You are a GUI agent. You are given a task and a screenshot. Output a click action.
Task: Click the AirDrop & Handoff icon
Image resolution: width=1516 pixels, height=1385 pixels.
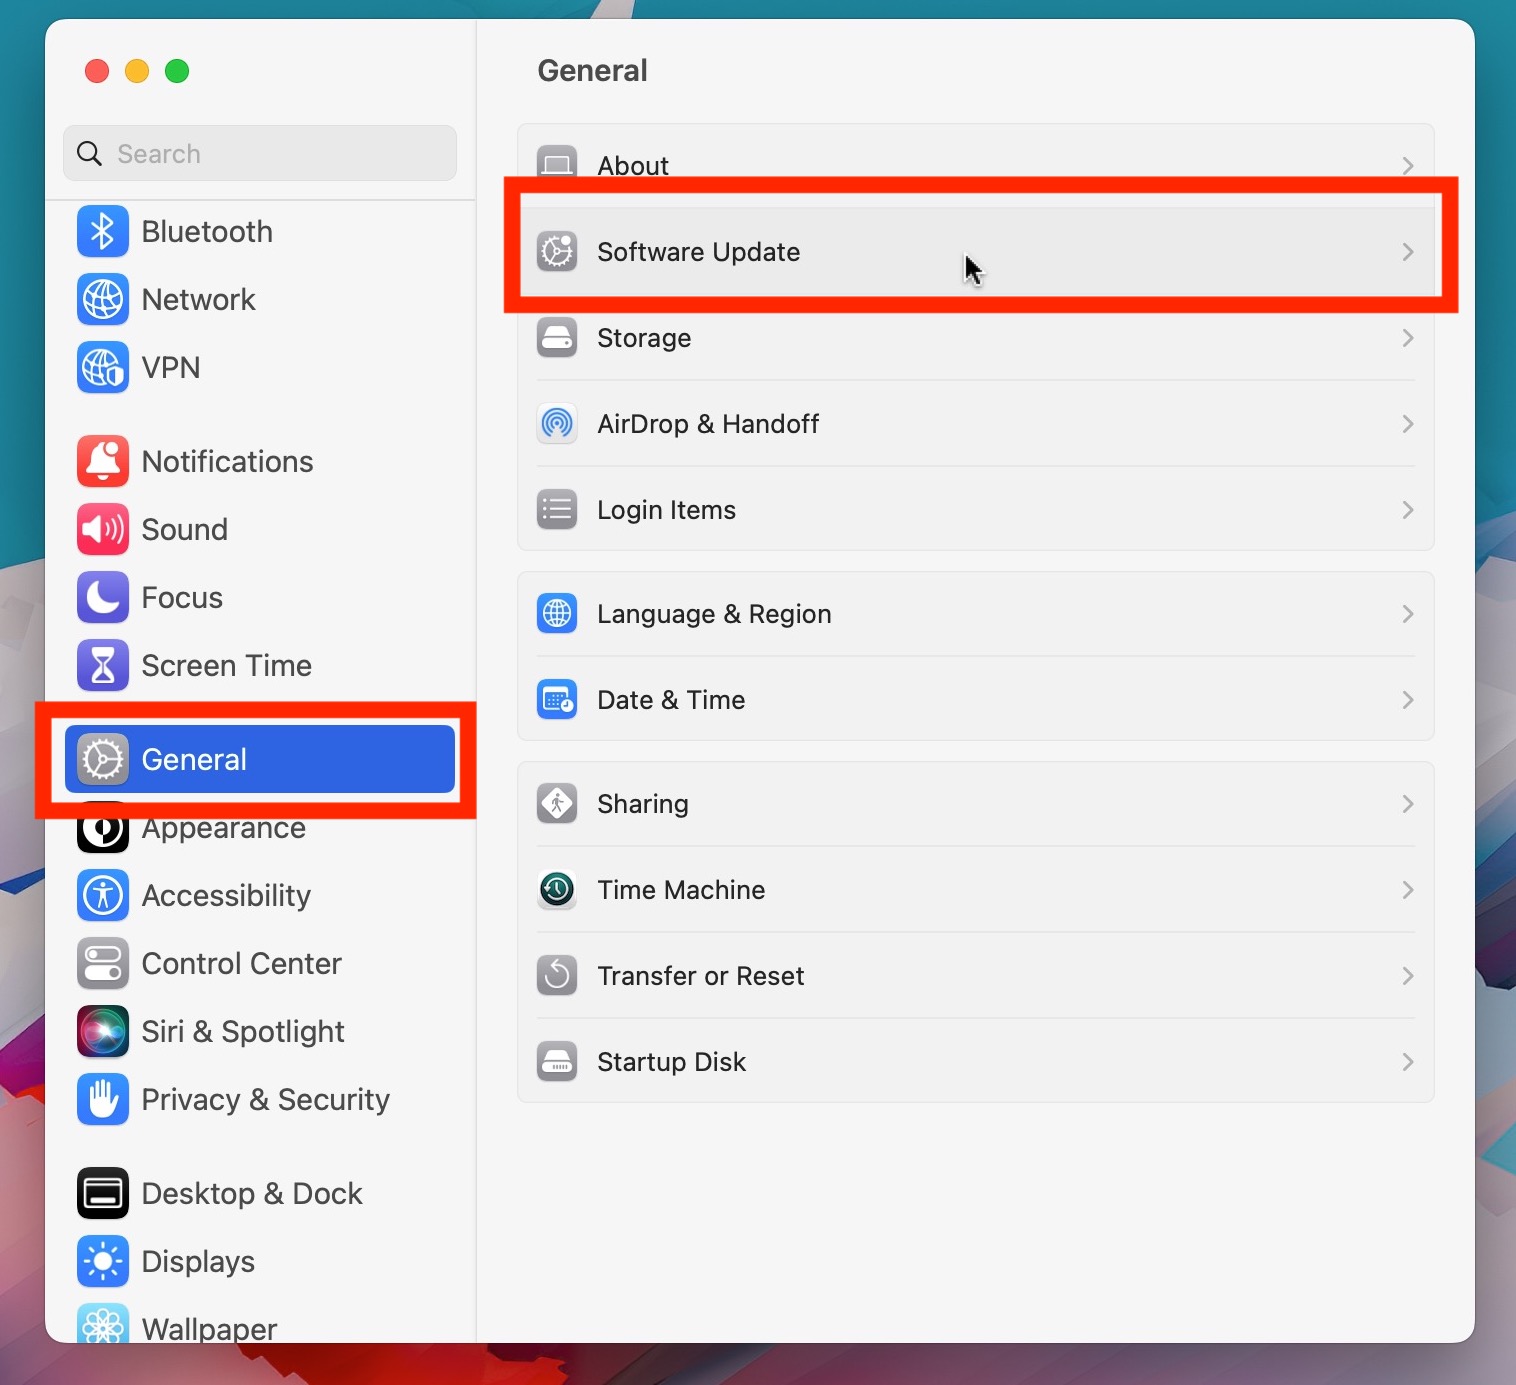click(x=557, y=424)
